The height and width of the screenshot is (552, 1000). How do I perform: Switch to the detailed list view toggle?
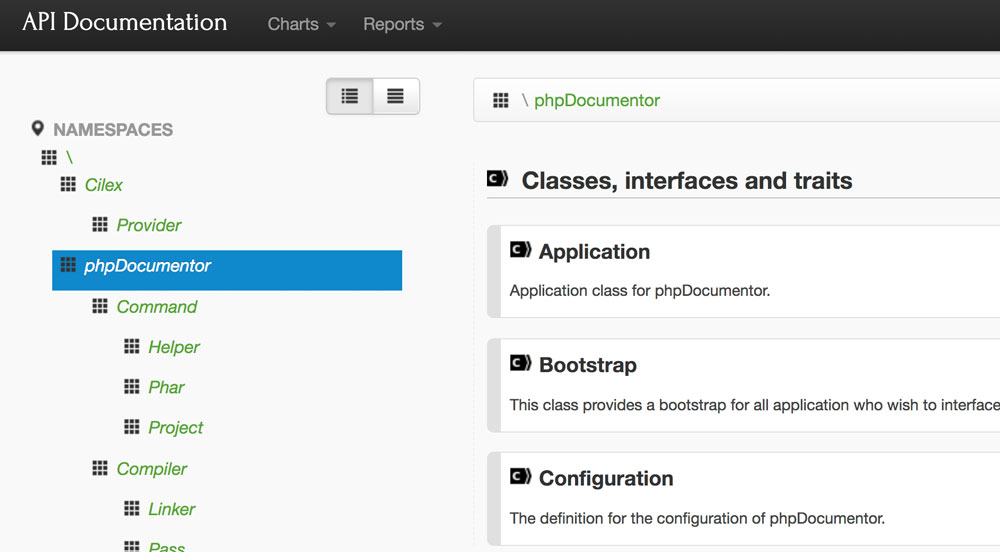click(x=350, y=96)
